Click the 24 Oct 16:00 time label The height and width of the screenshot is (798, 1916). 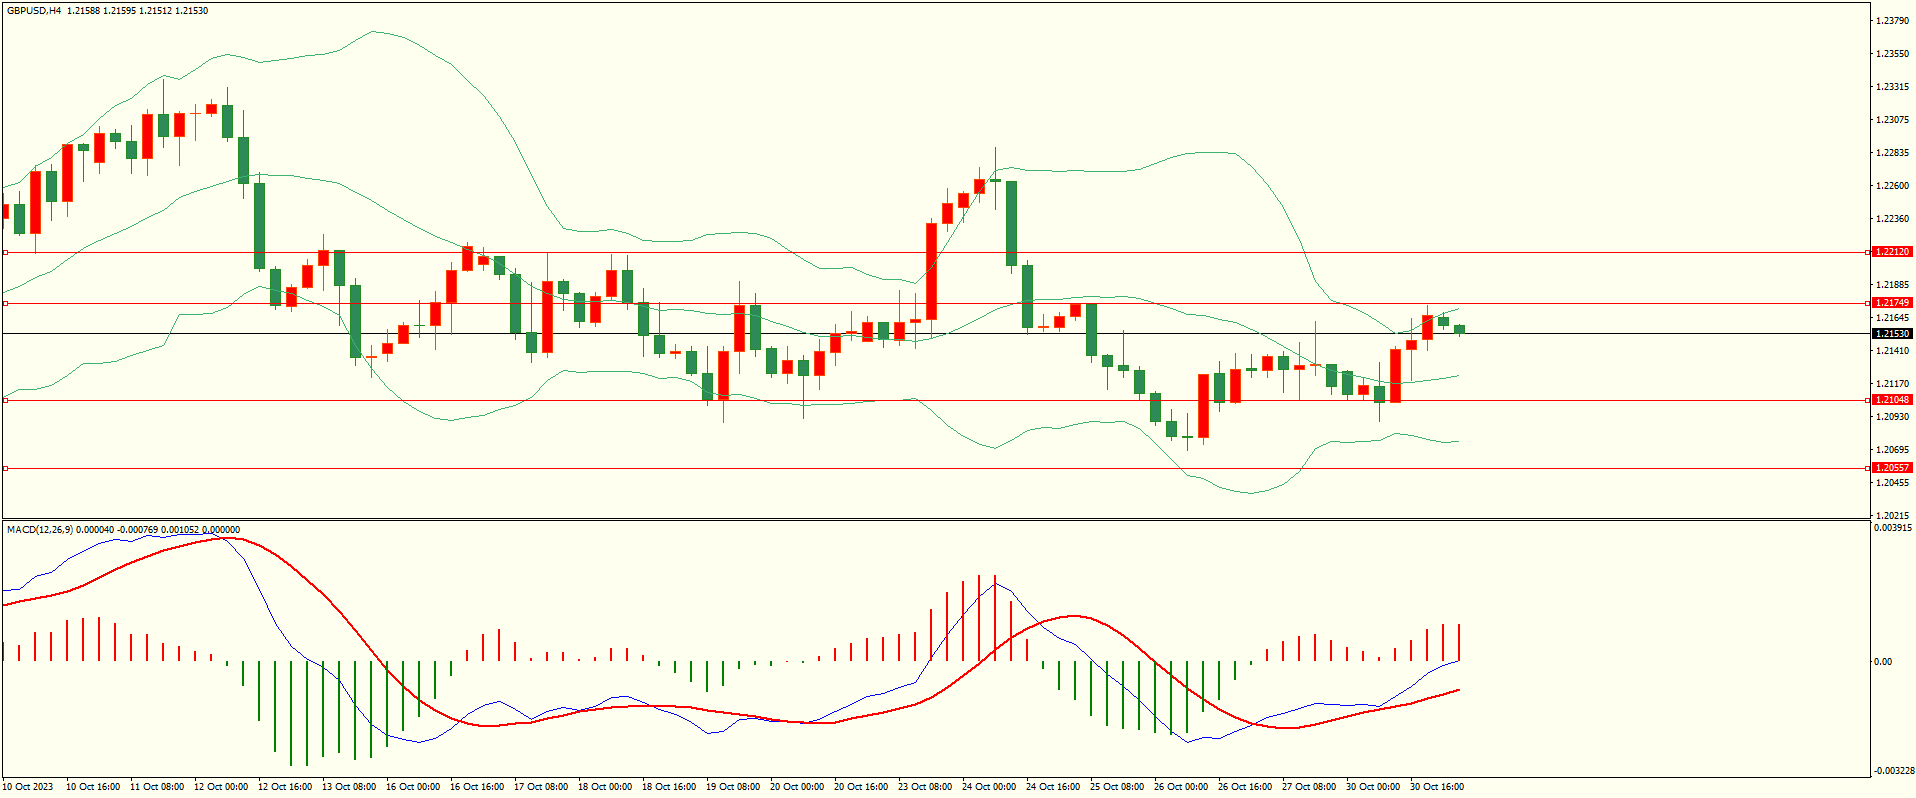click(x=1053, y=787)
